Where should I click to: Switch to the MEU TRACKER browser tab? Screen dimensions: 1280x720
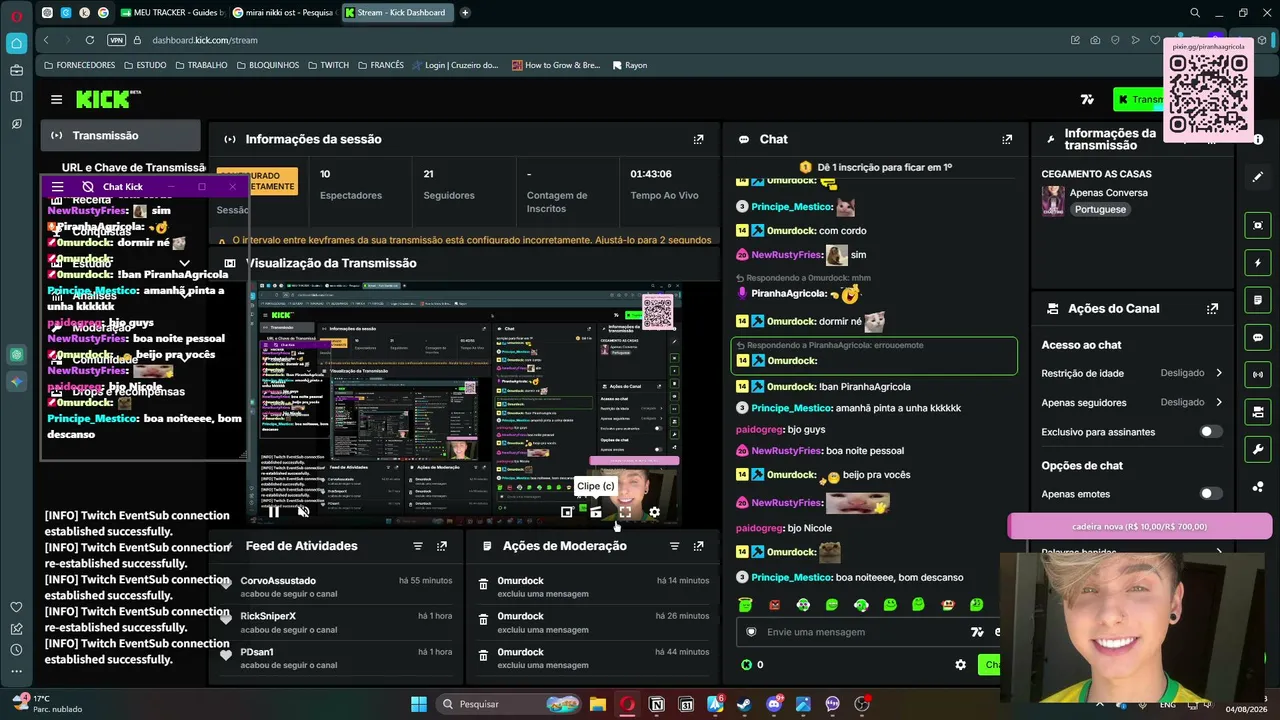(172, 13)
